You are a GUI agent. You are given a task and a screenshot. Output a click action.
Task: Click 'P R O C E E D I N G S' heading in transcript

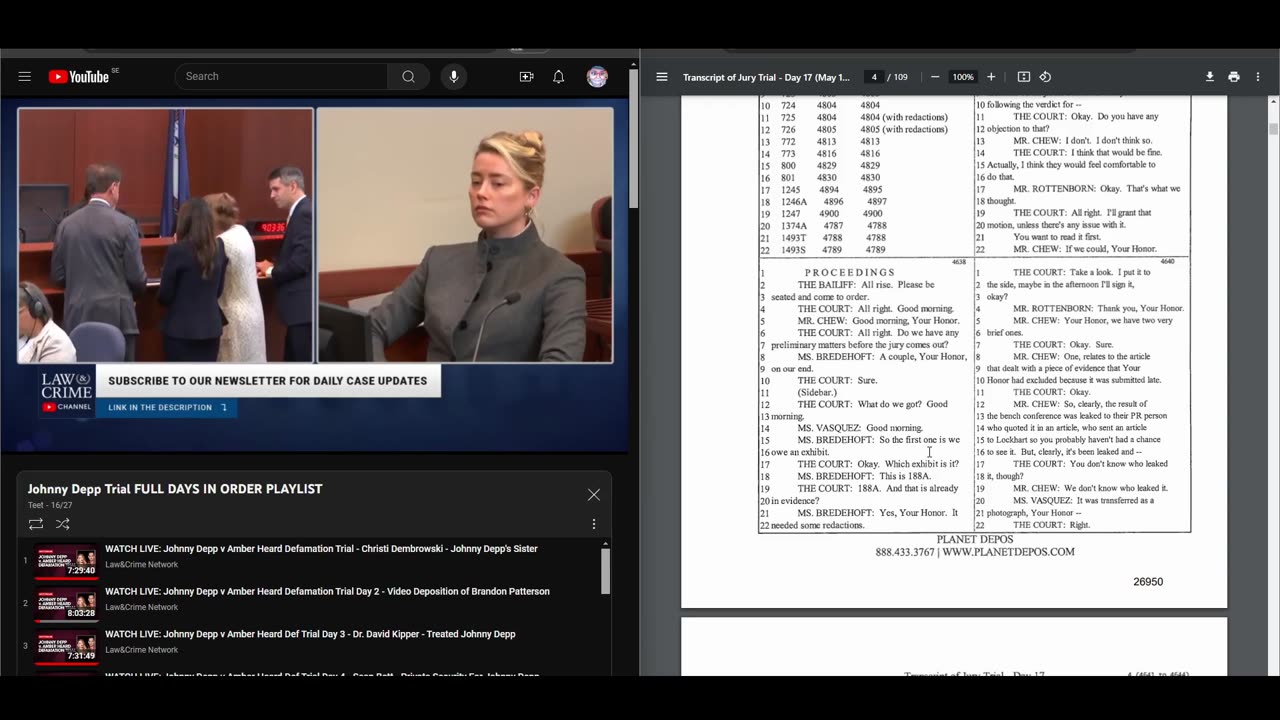click(x=850, y=272)
